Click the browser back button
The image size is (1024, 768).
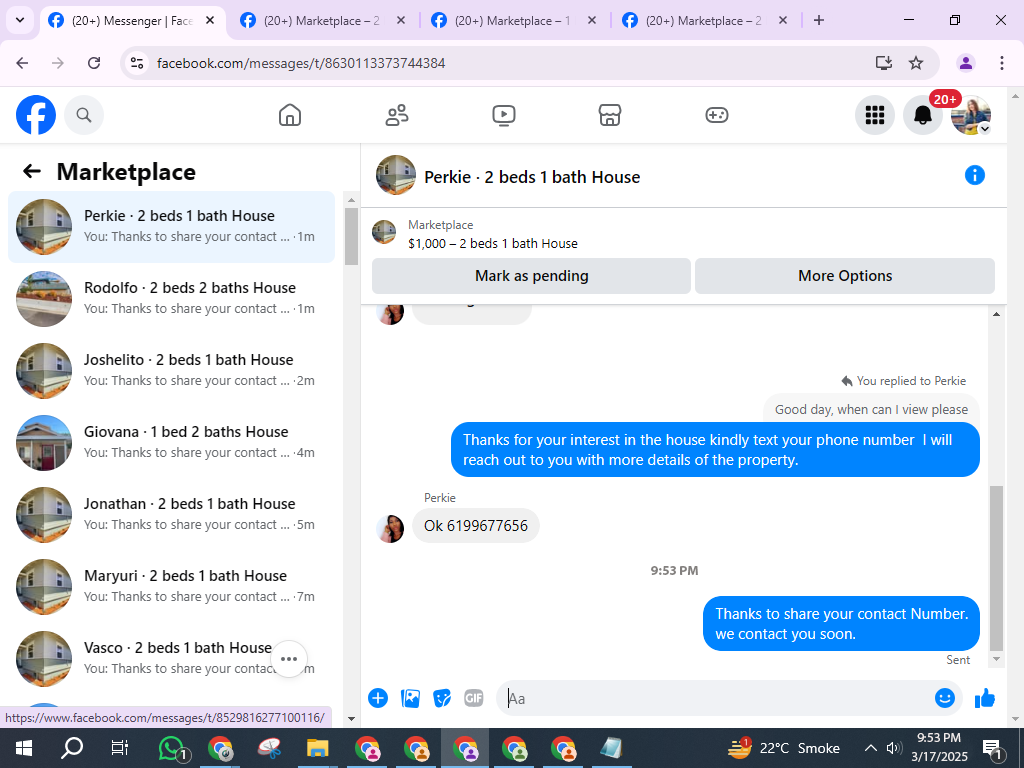[x=22, y=63]
